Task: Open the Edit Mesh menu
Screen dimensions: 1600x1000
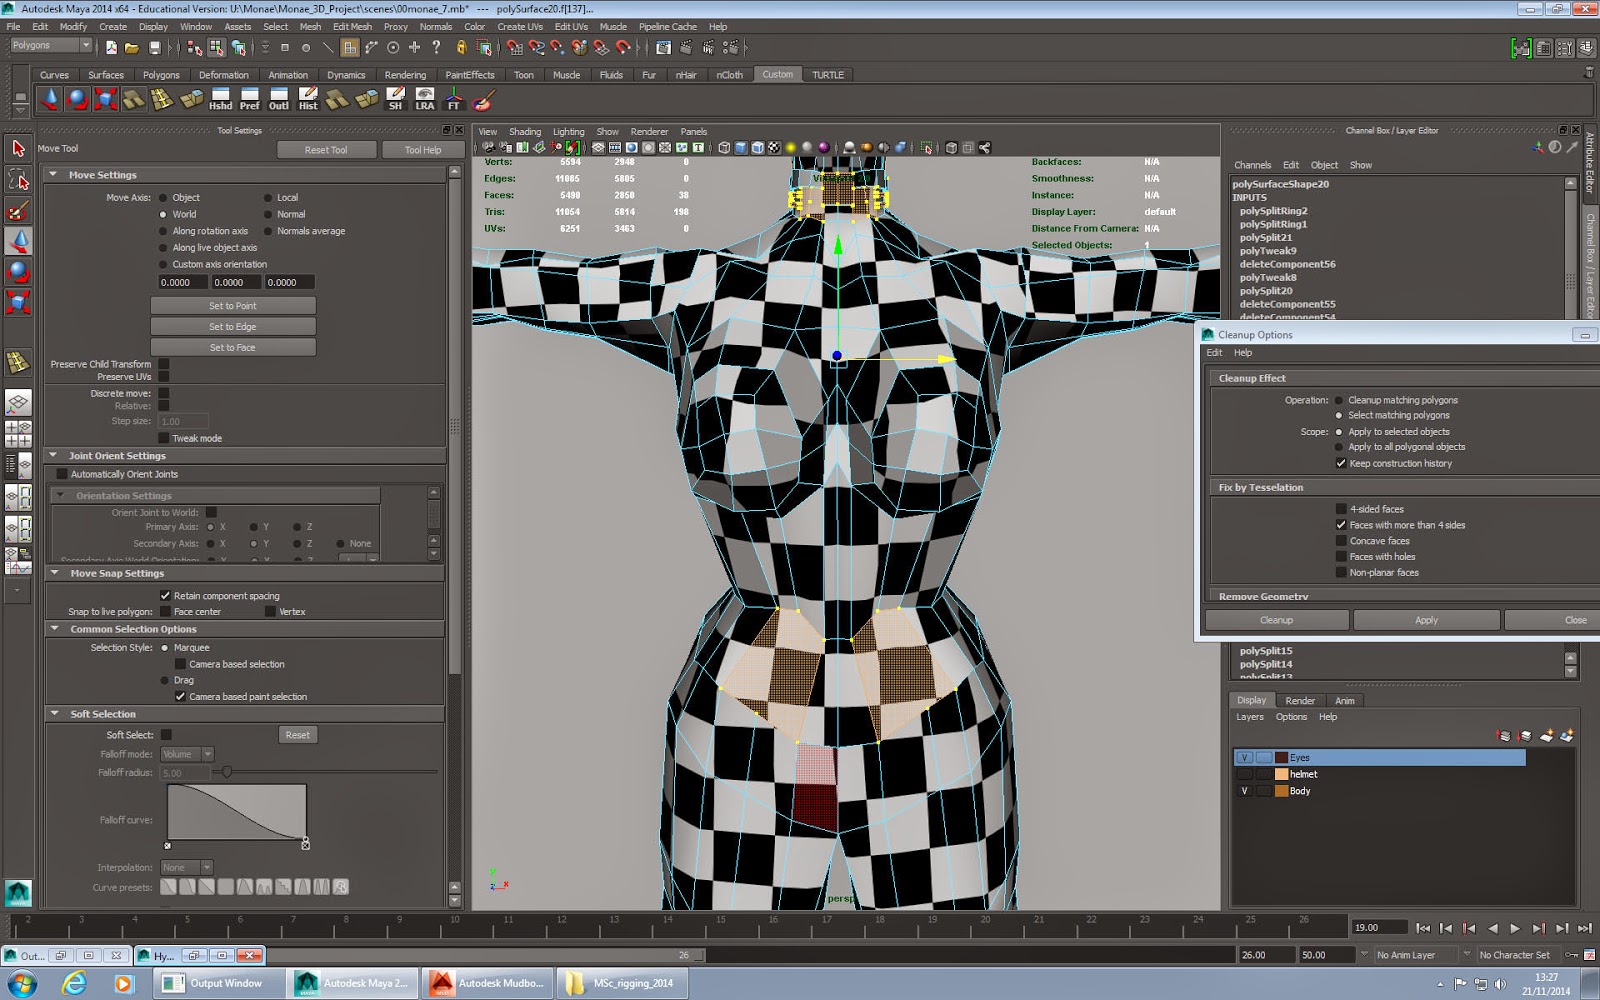Action: point(352,27)
